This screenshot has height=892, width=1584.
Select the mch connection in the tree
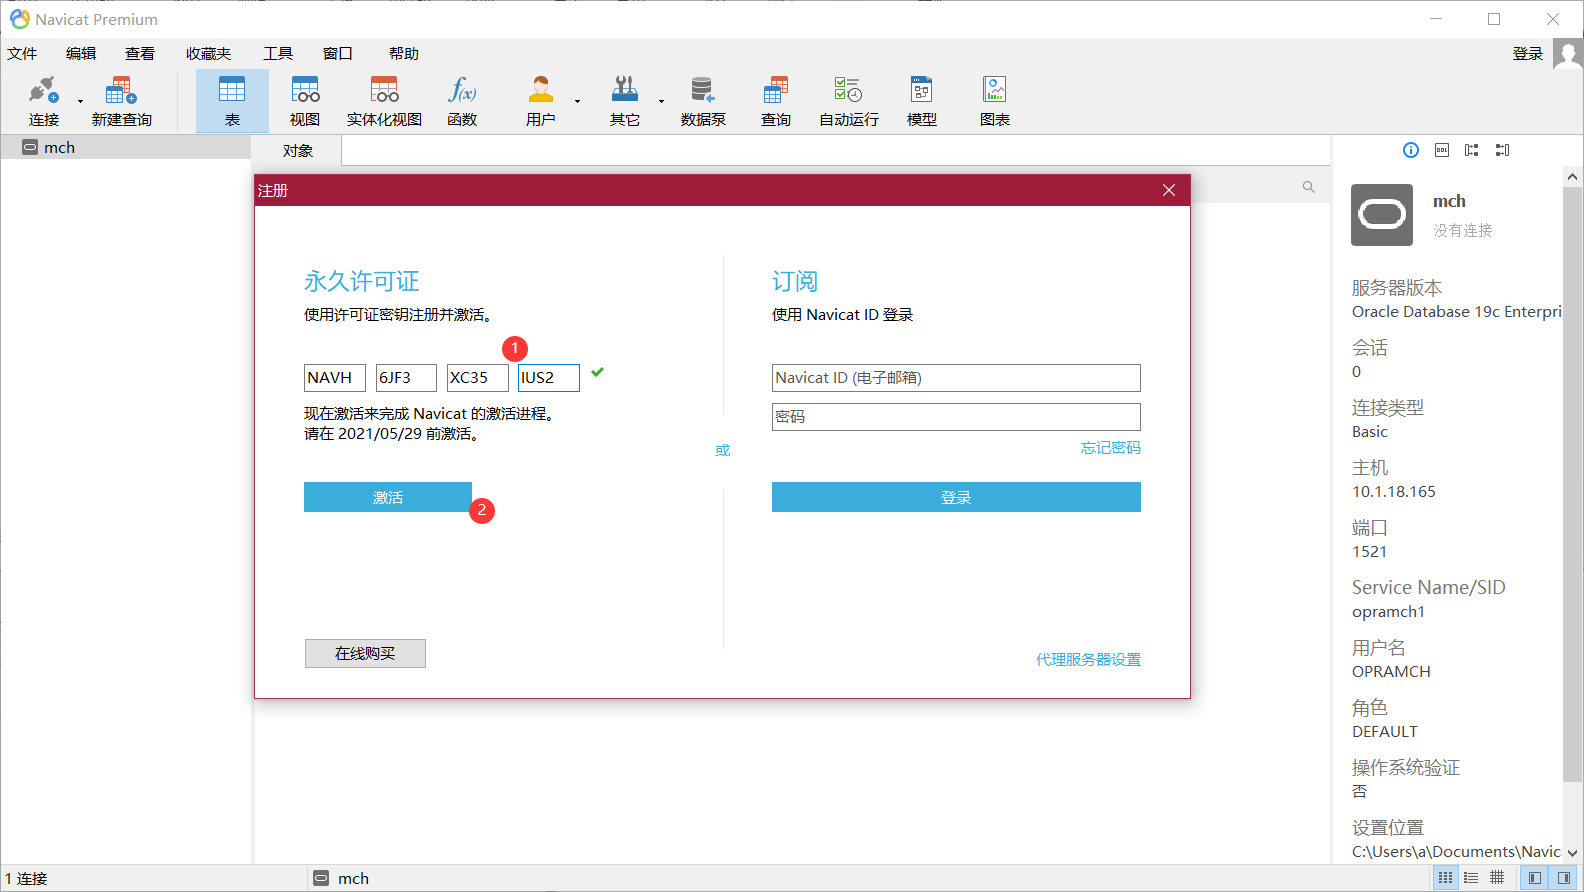tap(126, 147)
